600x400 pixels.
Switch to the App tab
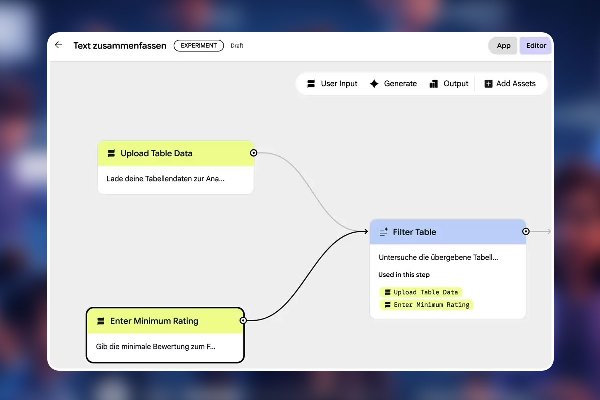tap(503, 46)
